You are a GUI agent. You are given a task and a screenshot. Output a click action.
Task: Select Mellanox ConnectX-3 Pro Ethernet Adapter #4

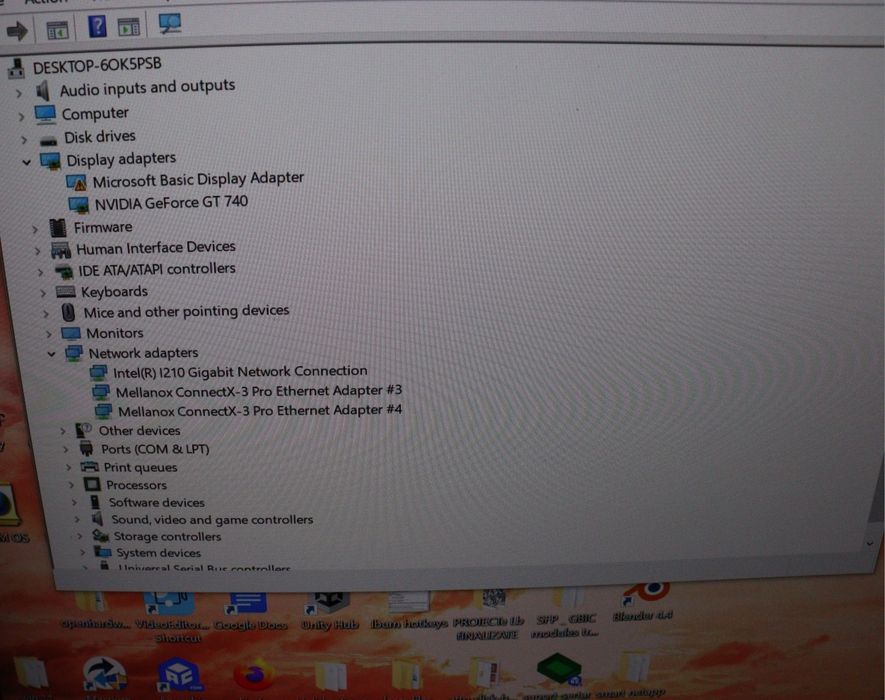[x=260, y=410]
